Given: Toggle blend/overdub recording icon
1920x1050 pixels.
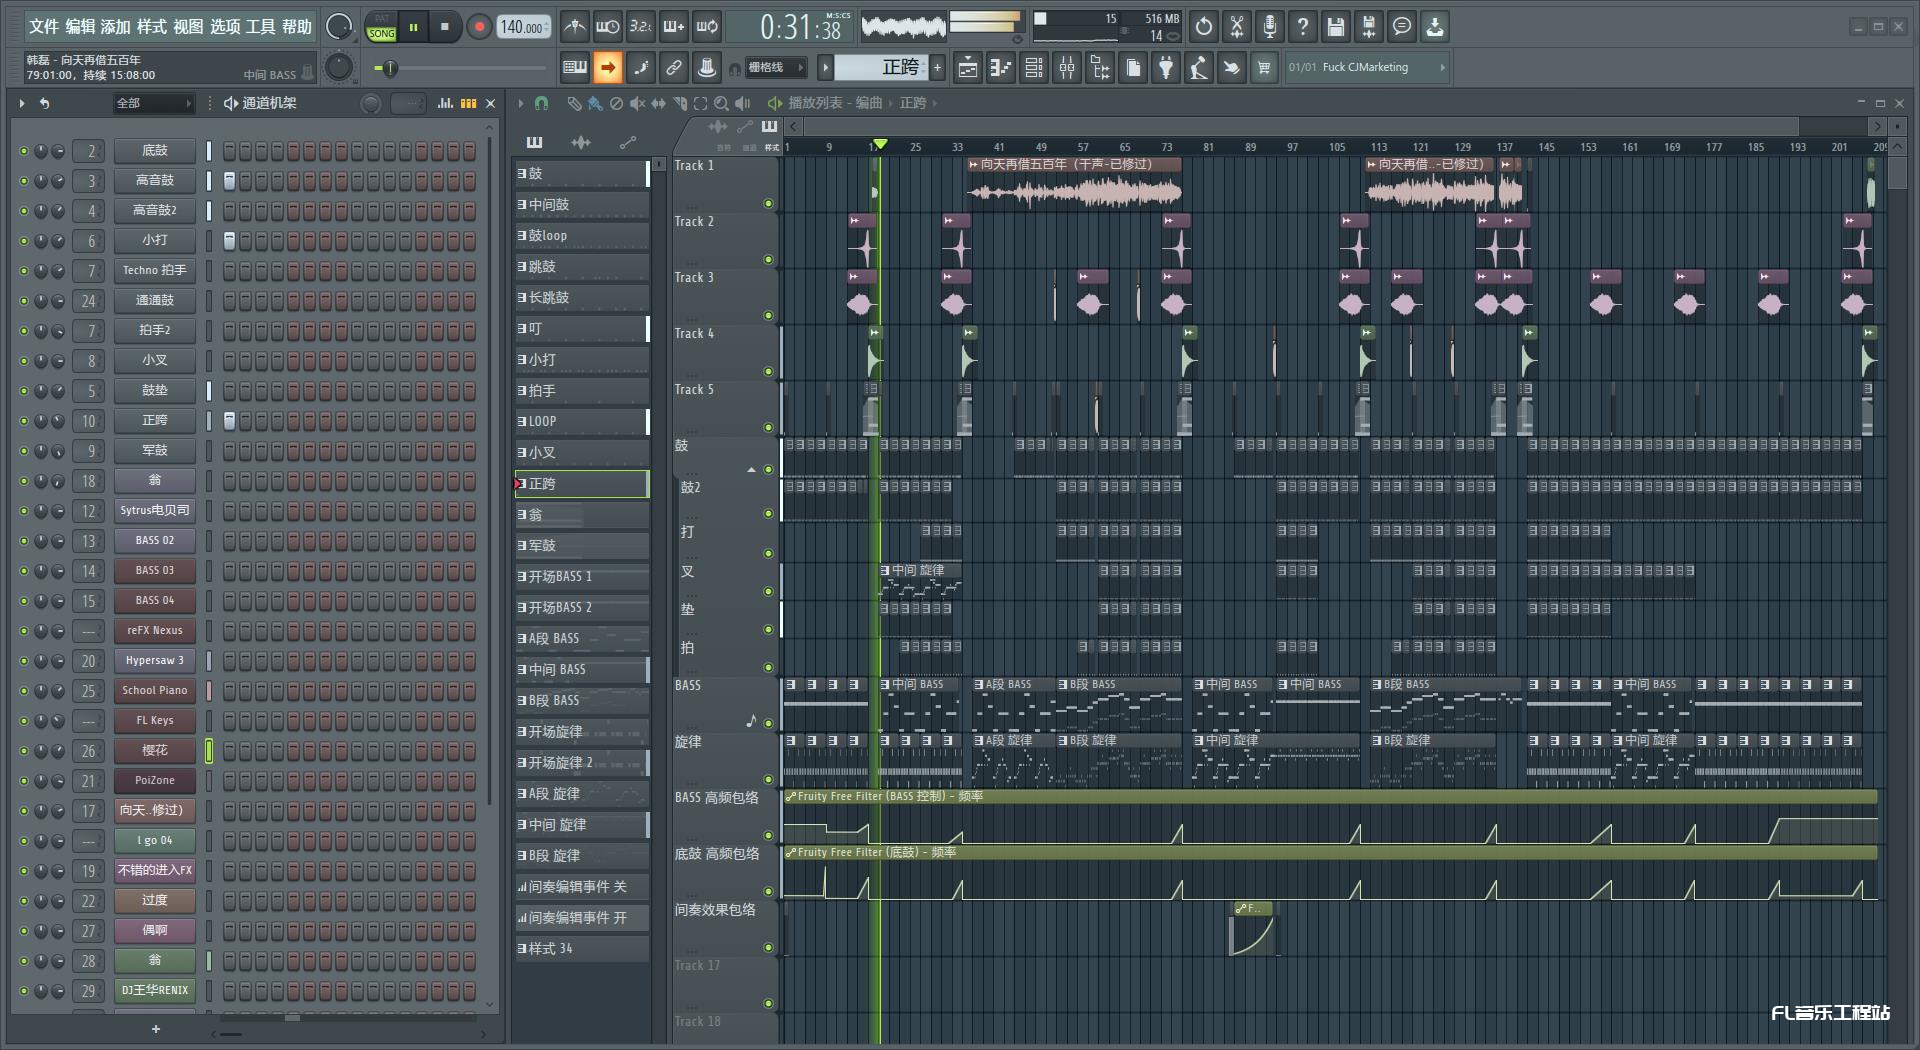Looking at the screenshot, I should click(673, 27).
